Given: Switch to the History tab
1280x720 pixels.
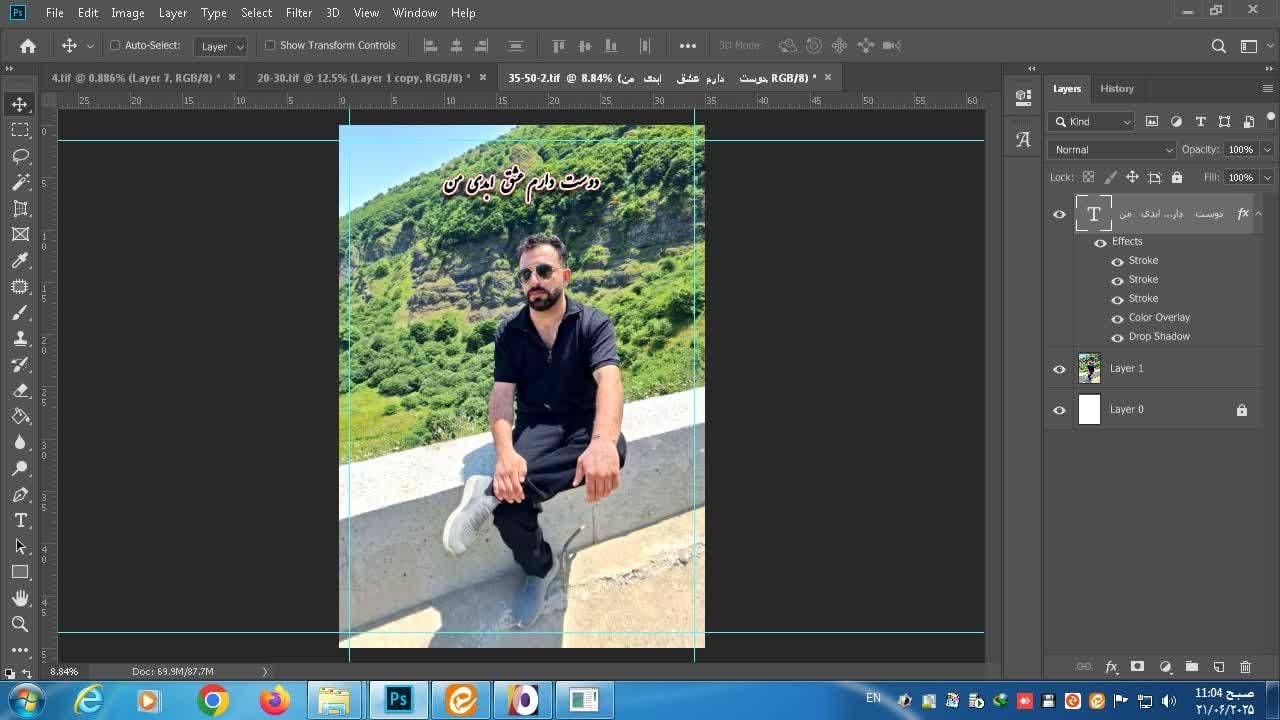Looking at the screenshot, I should [x=1116, y=89].
